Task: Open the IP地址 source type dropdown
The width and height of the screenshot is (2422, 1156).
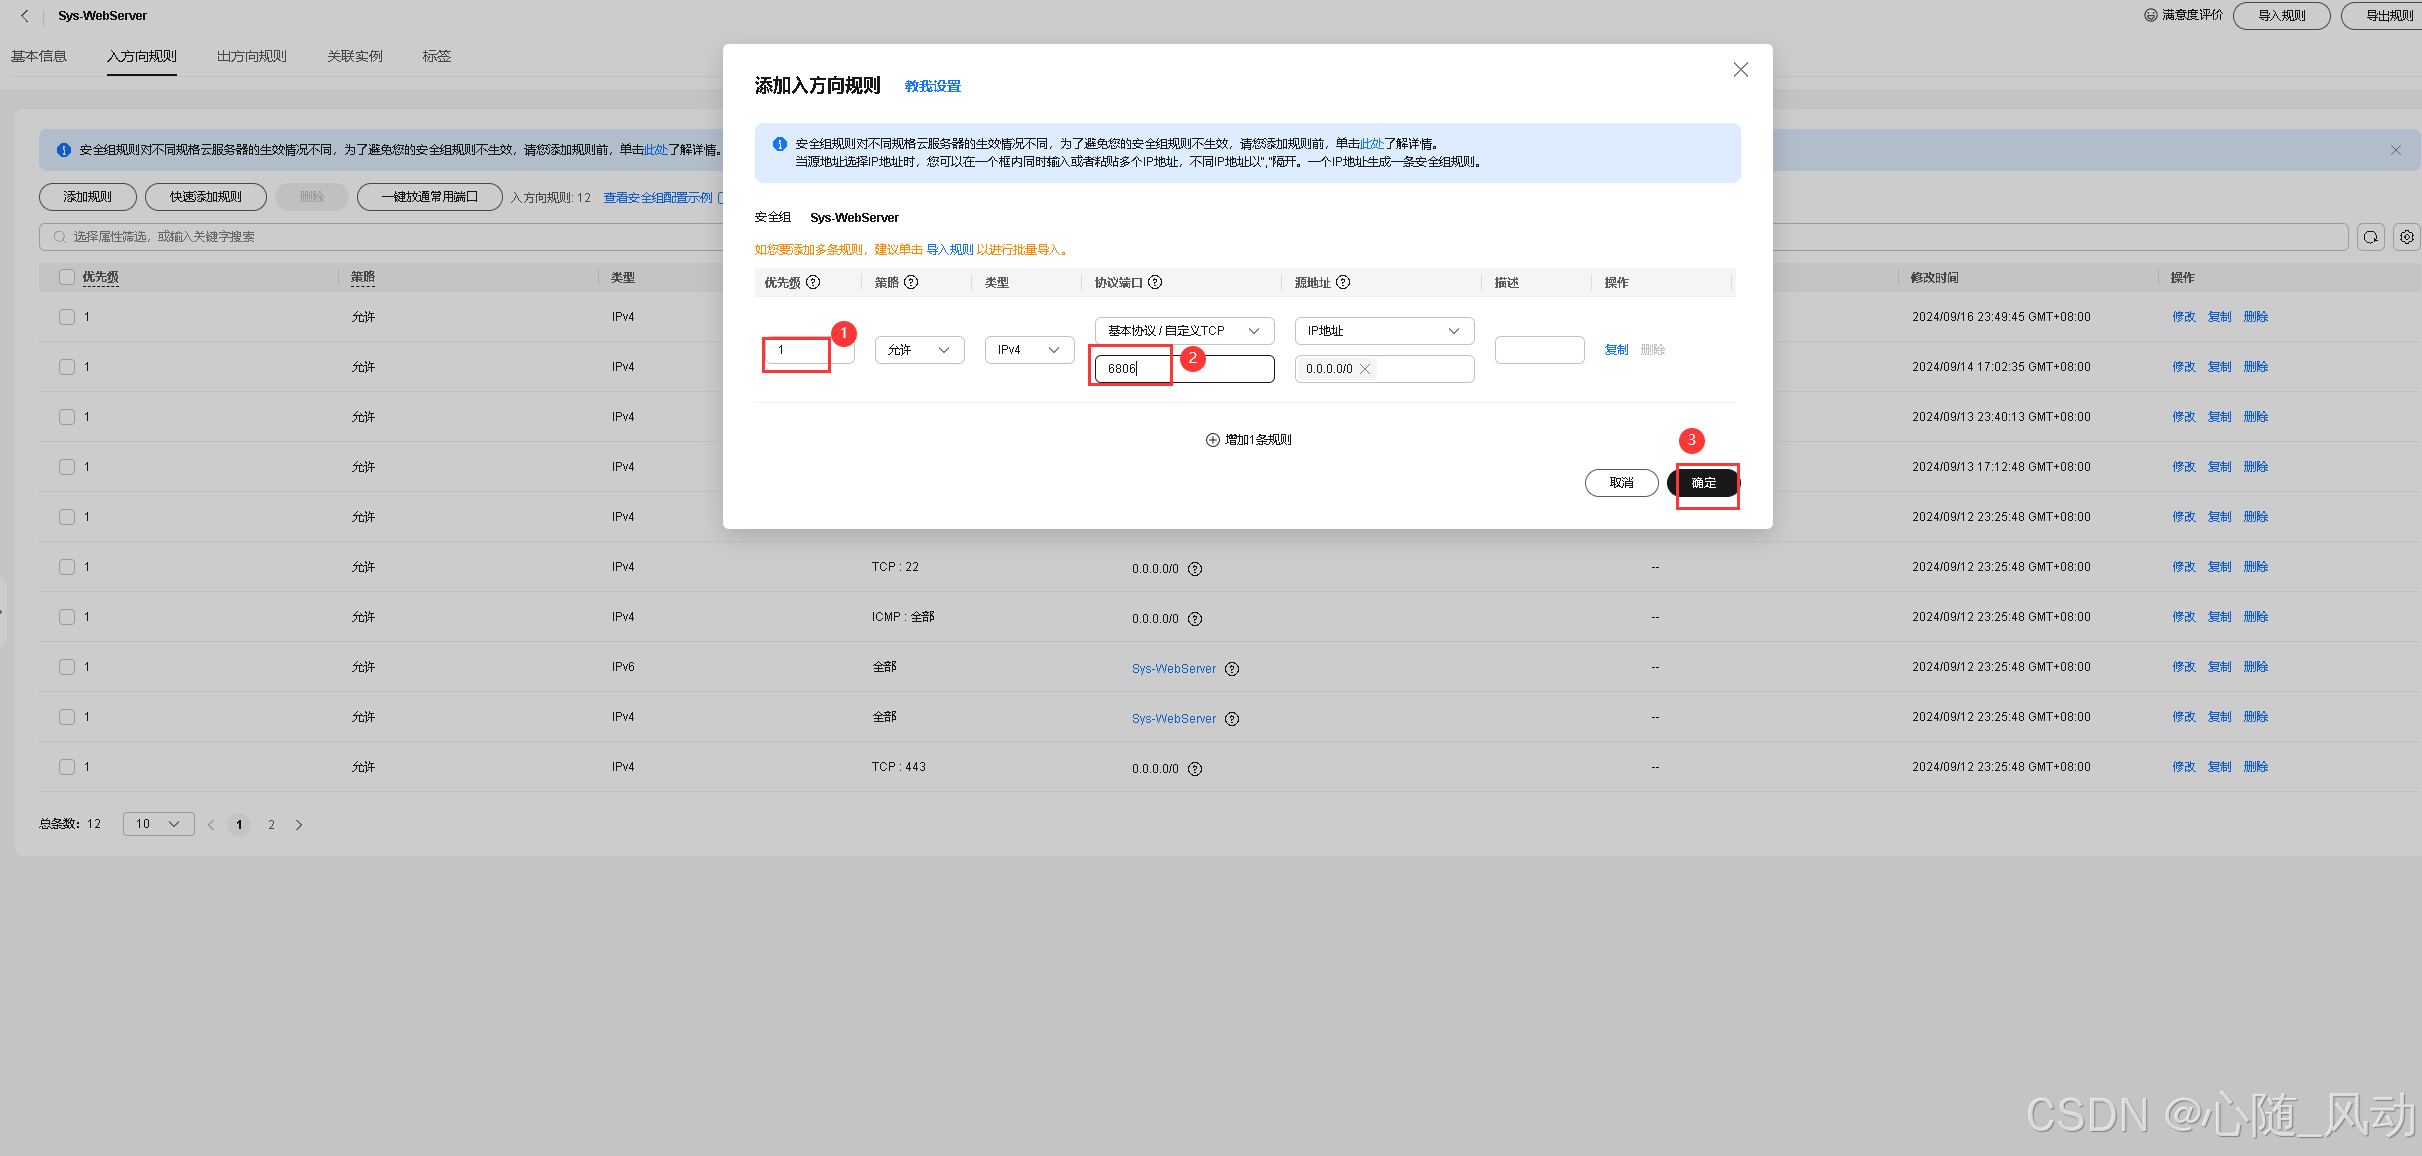Action: pos(1384,331)
